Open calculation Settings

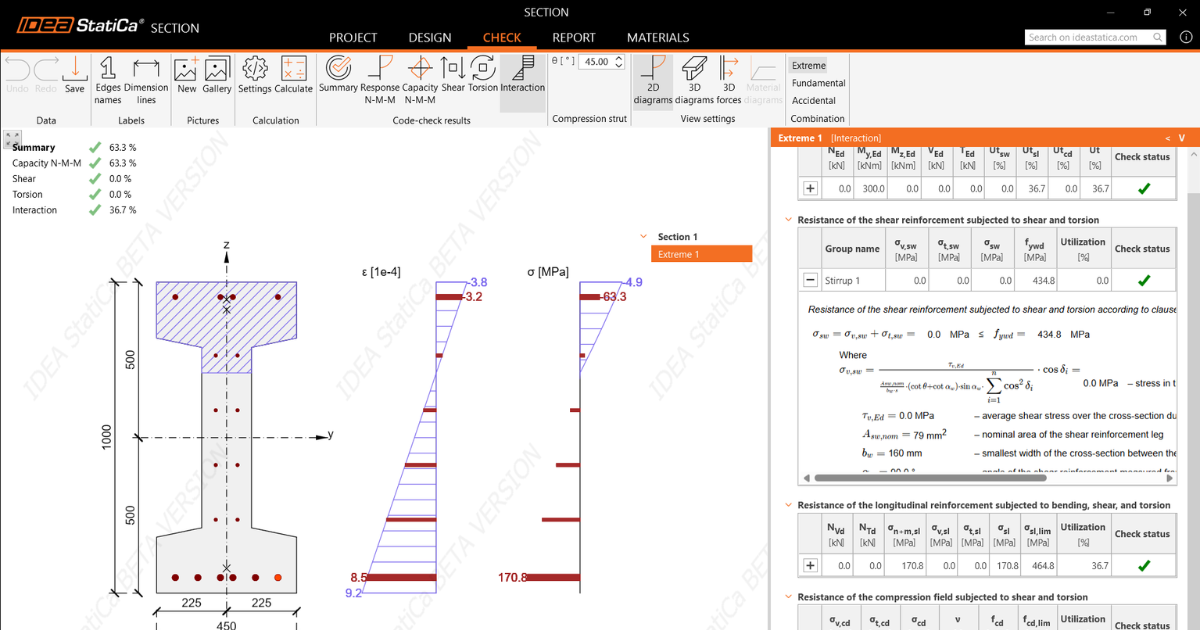pyautogui.click(x=254, y=74)
